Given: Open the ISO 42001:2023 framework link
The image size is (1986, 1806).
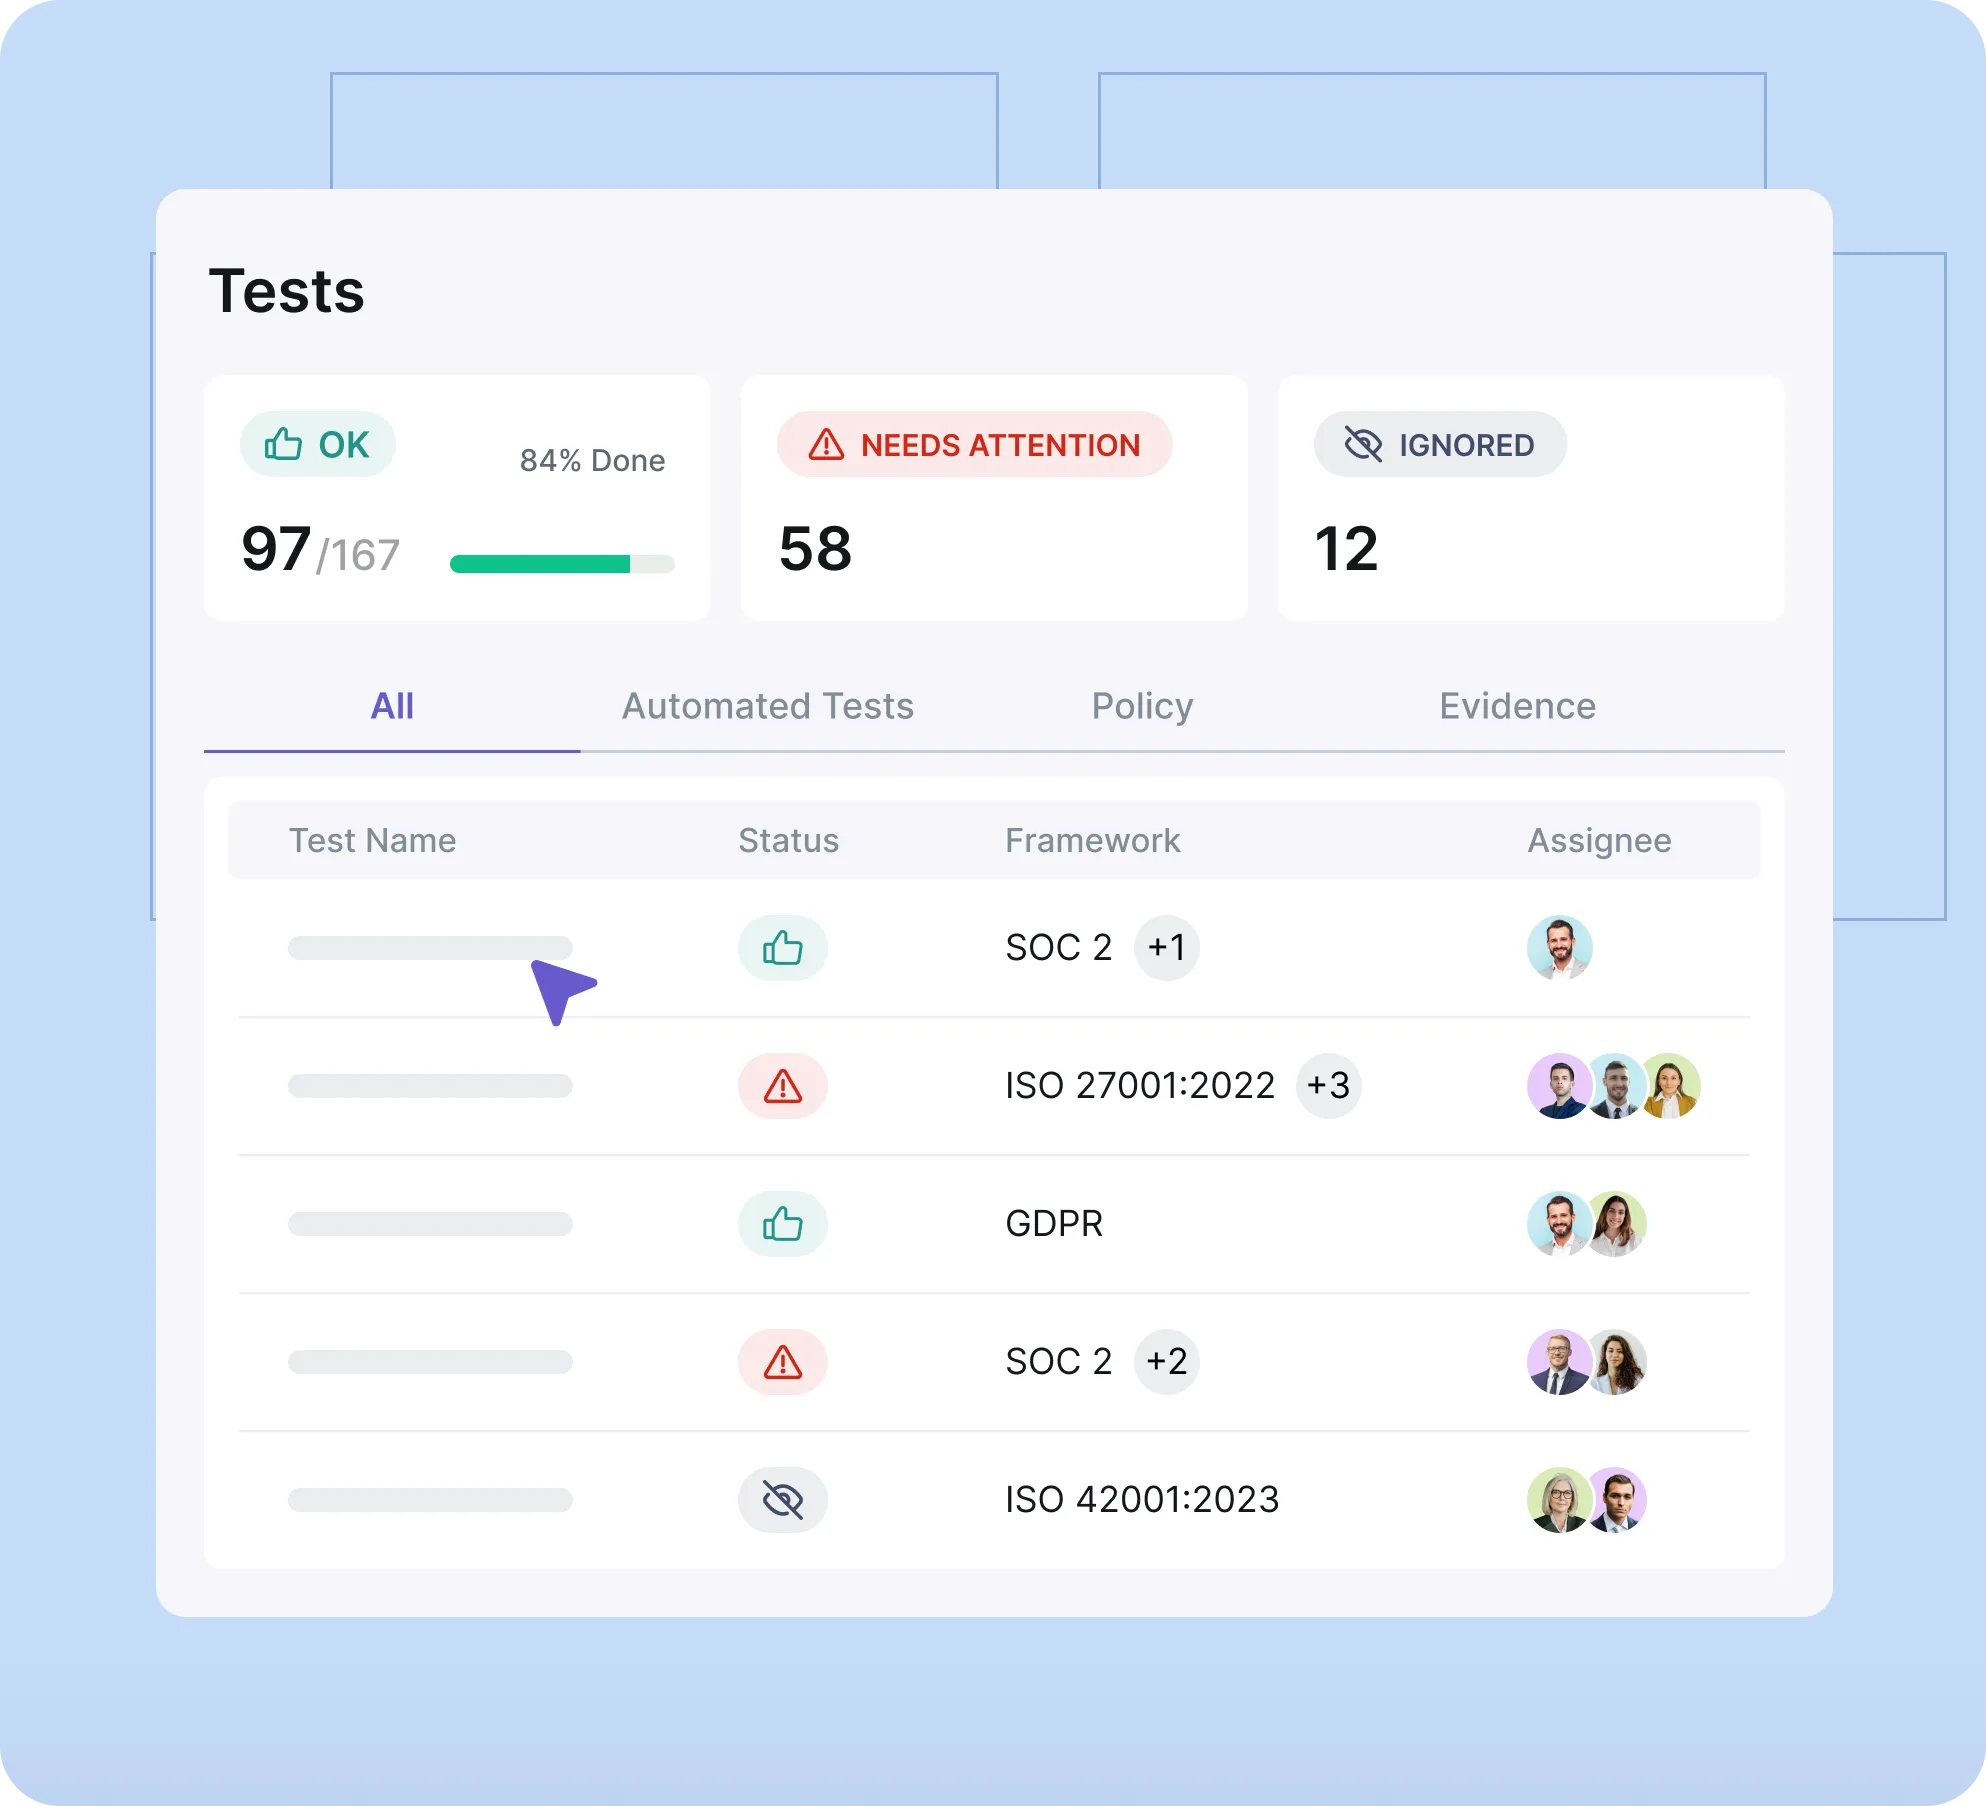Looking at the screenshot, I should pyautogui.click(x=1142, y=1499).
